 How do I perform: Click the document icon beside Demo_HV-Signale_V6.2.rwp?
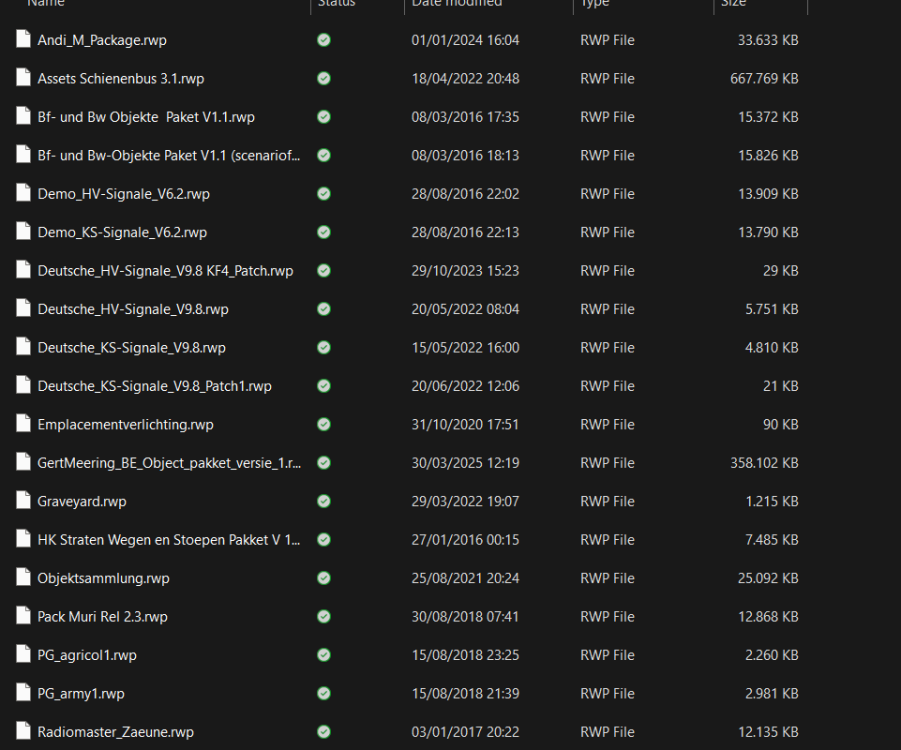23,194
